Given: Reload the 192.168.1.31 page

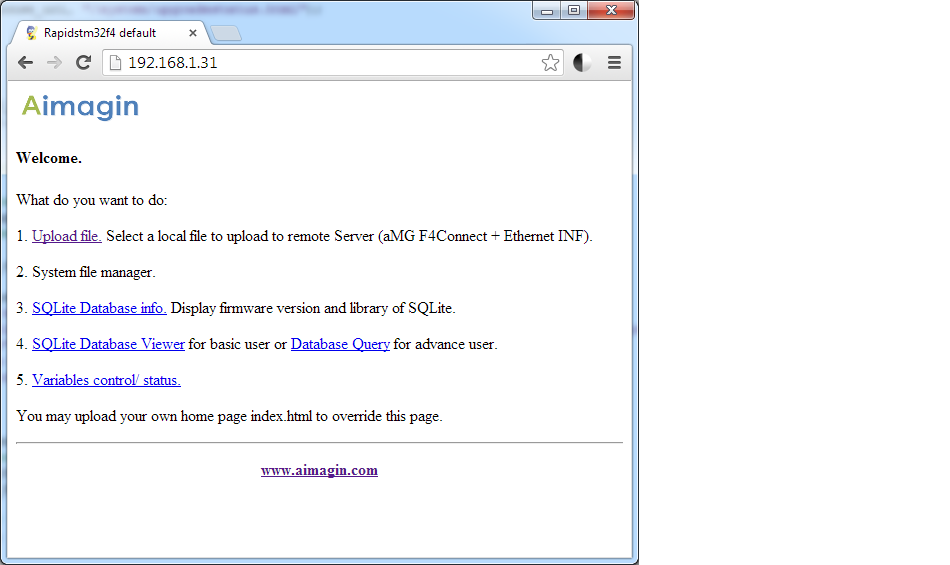Looking at the screenshot, I should point(84,62).
